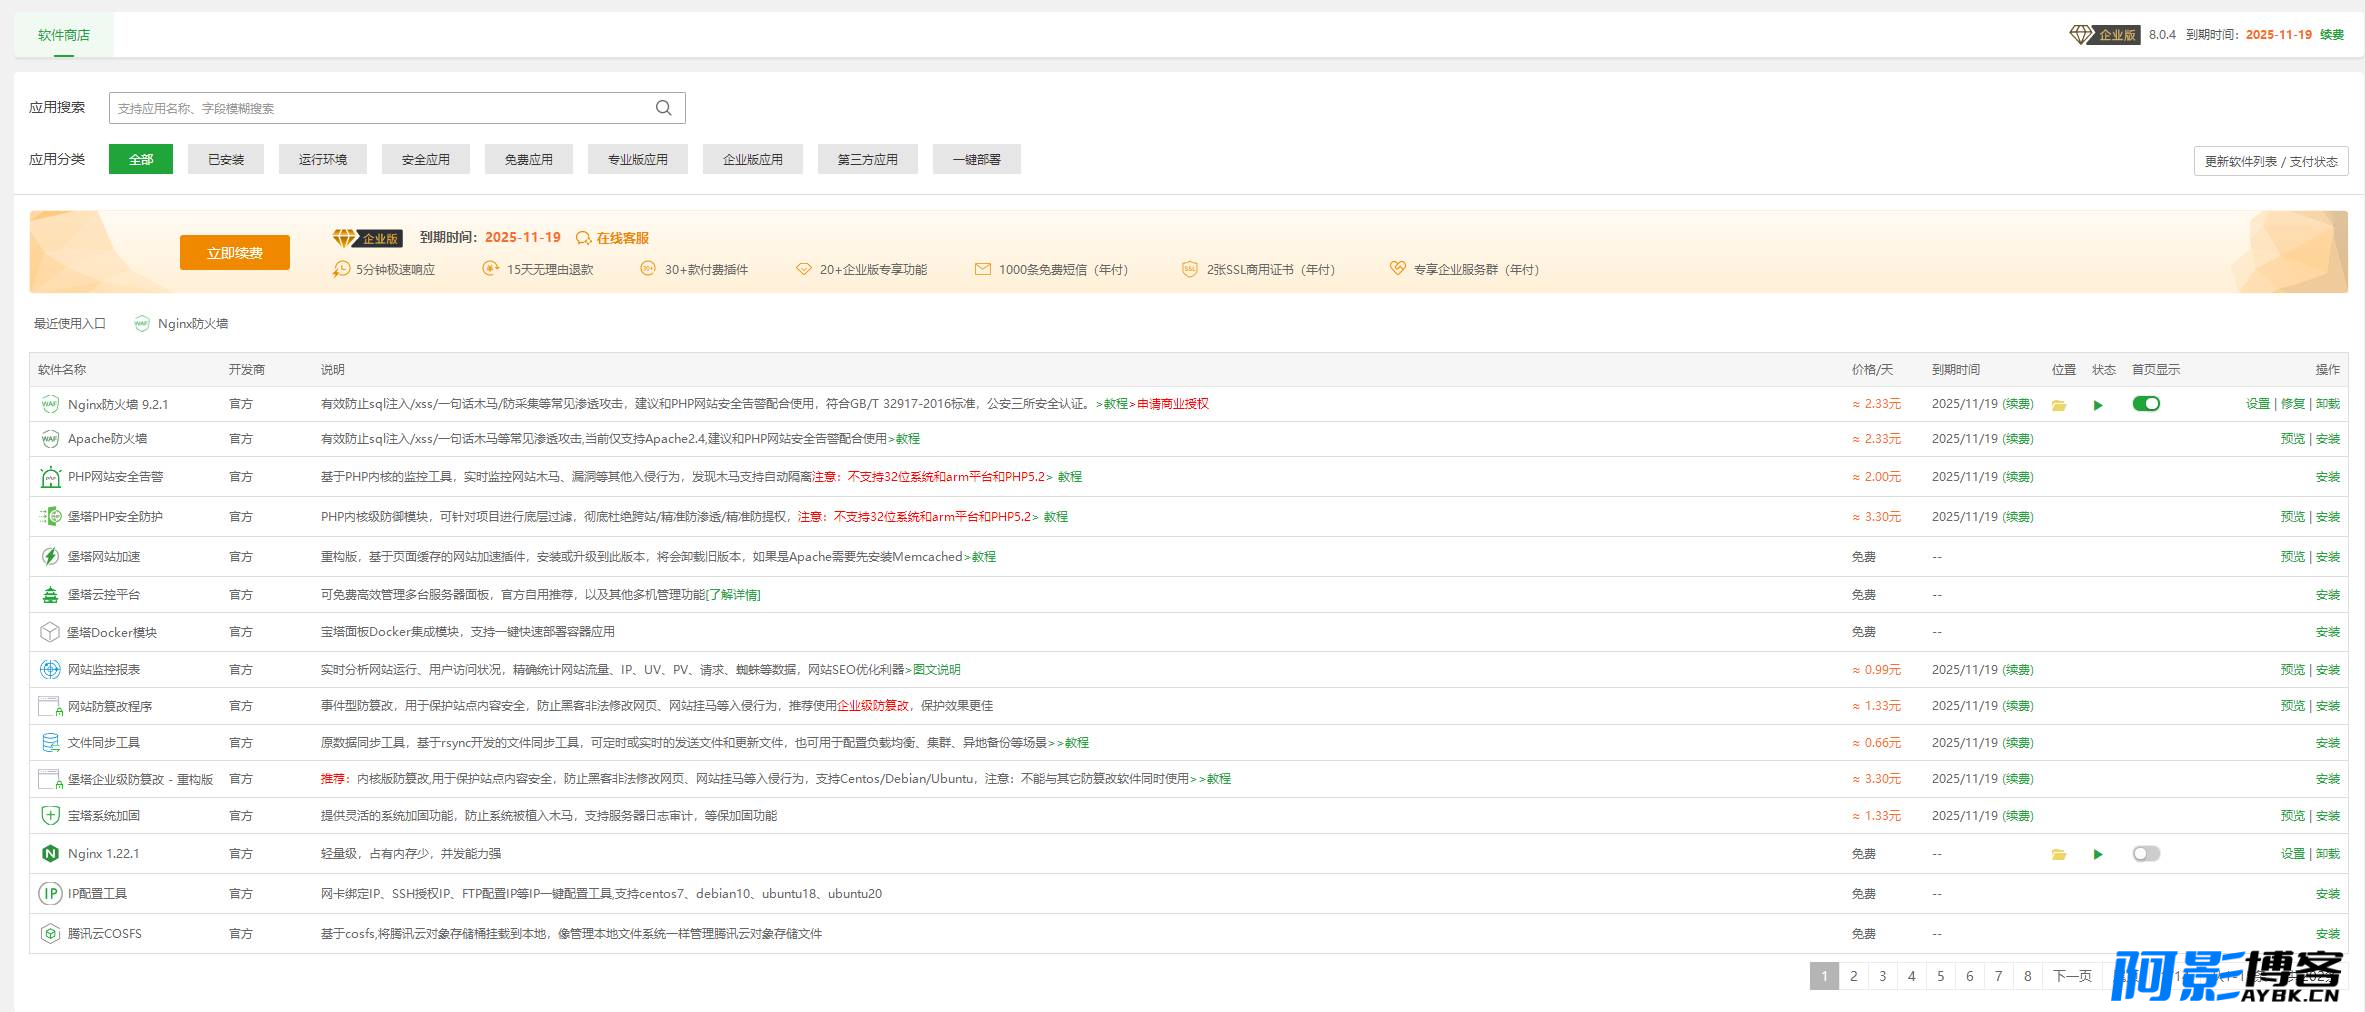Click the 腾讯云COSFS icon

pyautogui.click(x=50, y=934)
